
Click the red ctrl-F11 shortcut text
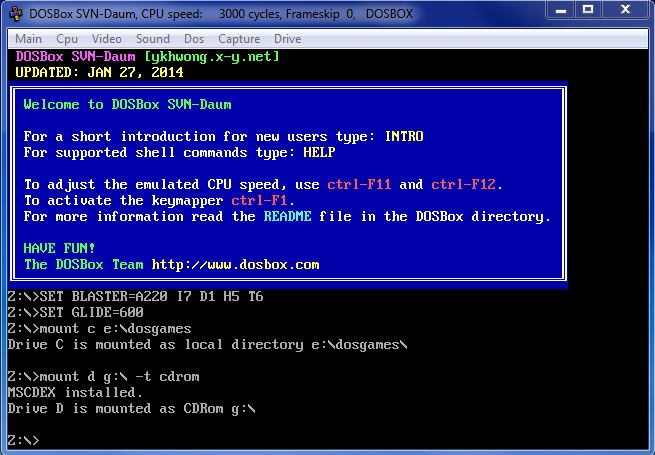(359, 184)
